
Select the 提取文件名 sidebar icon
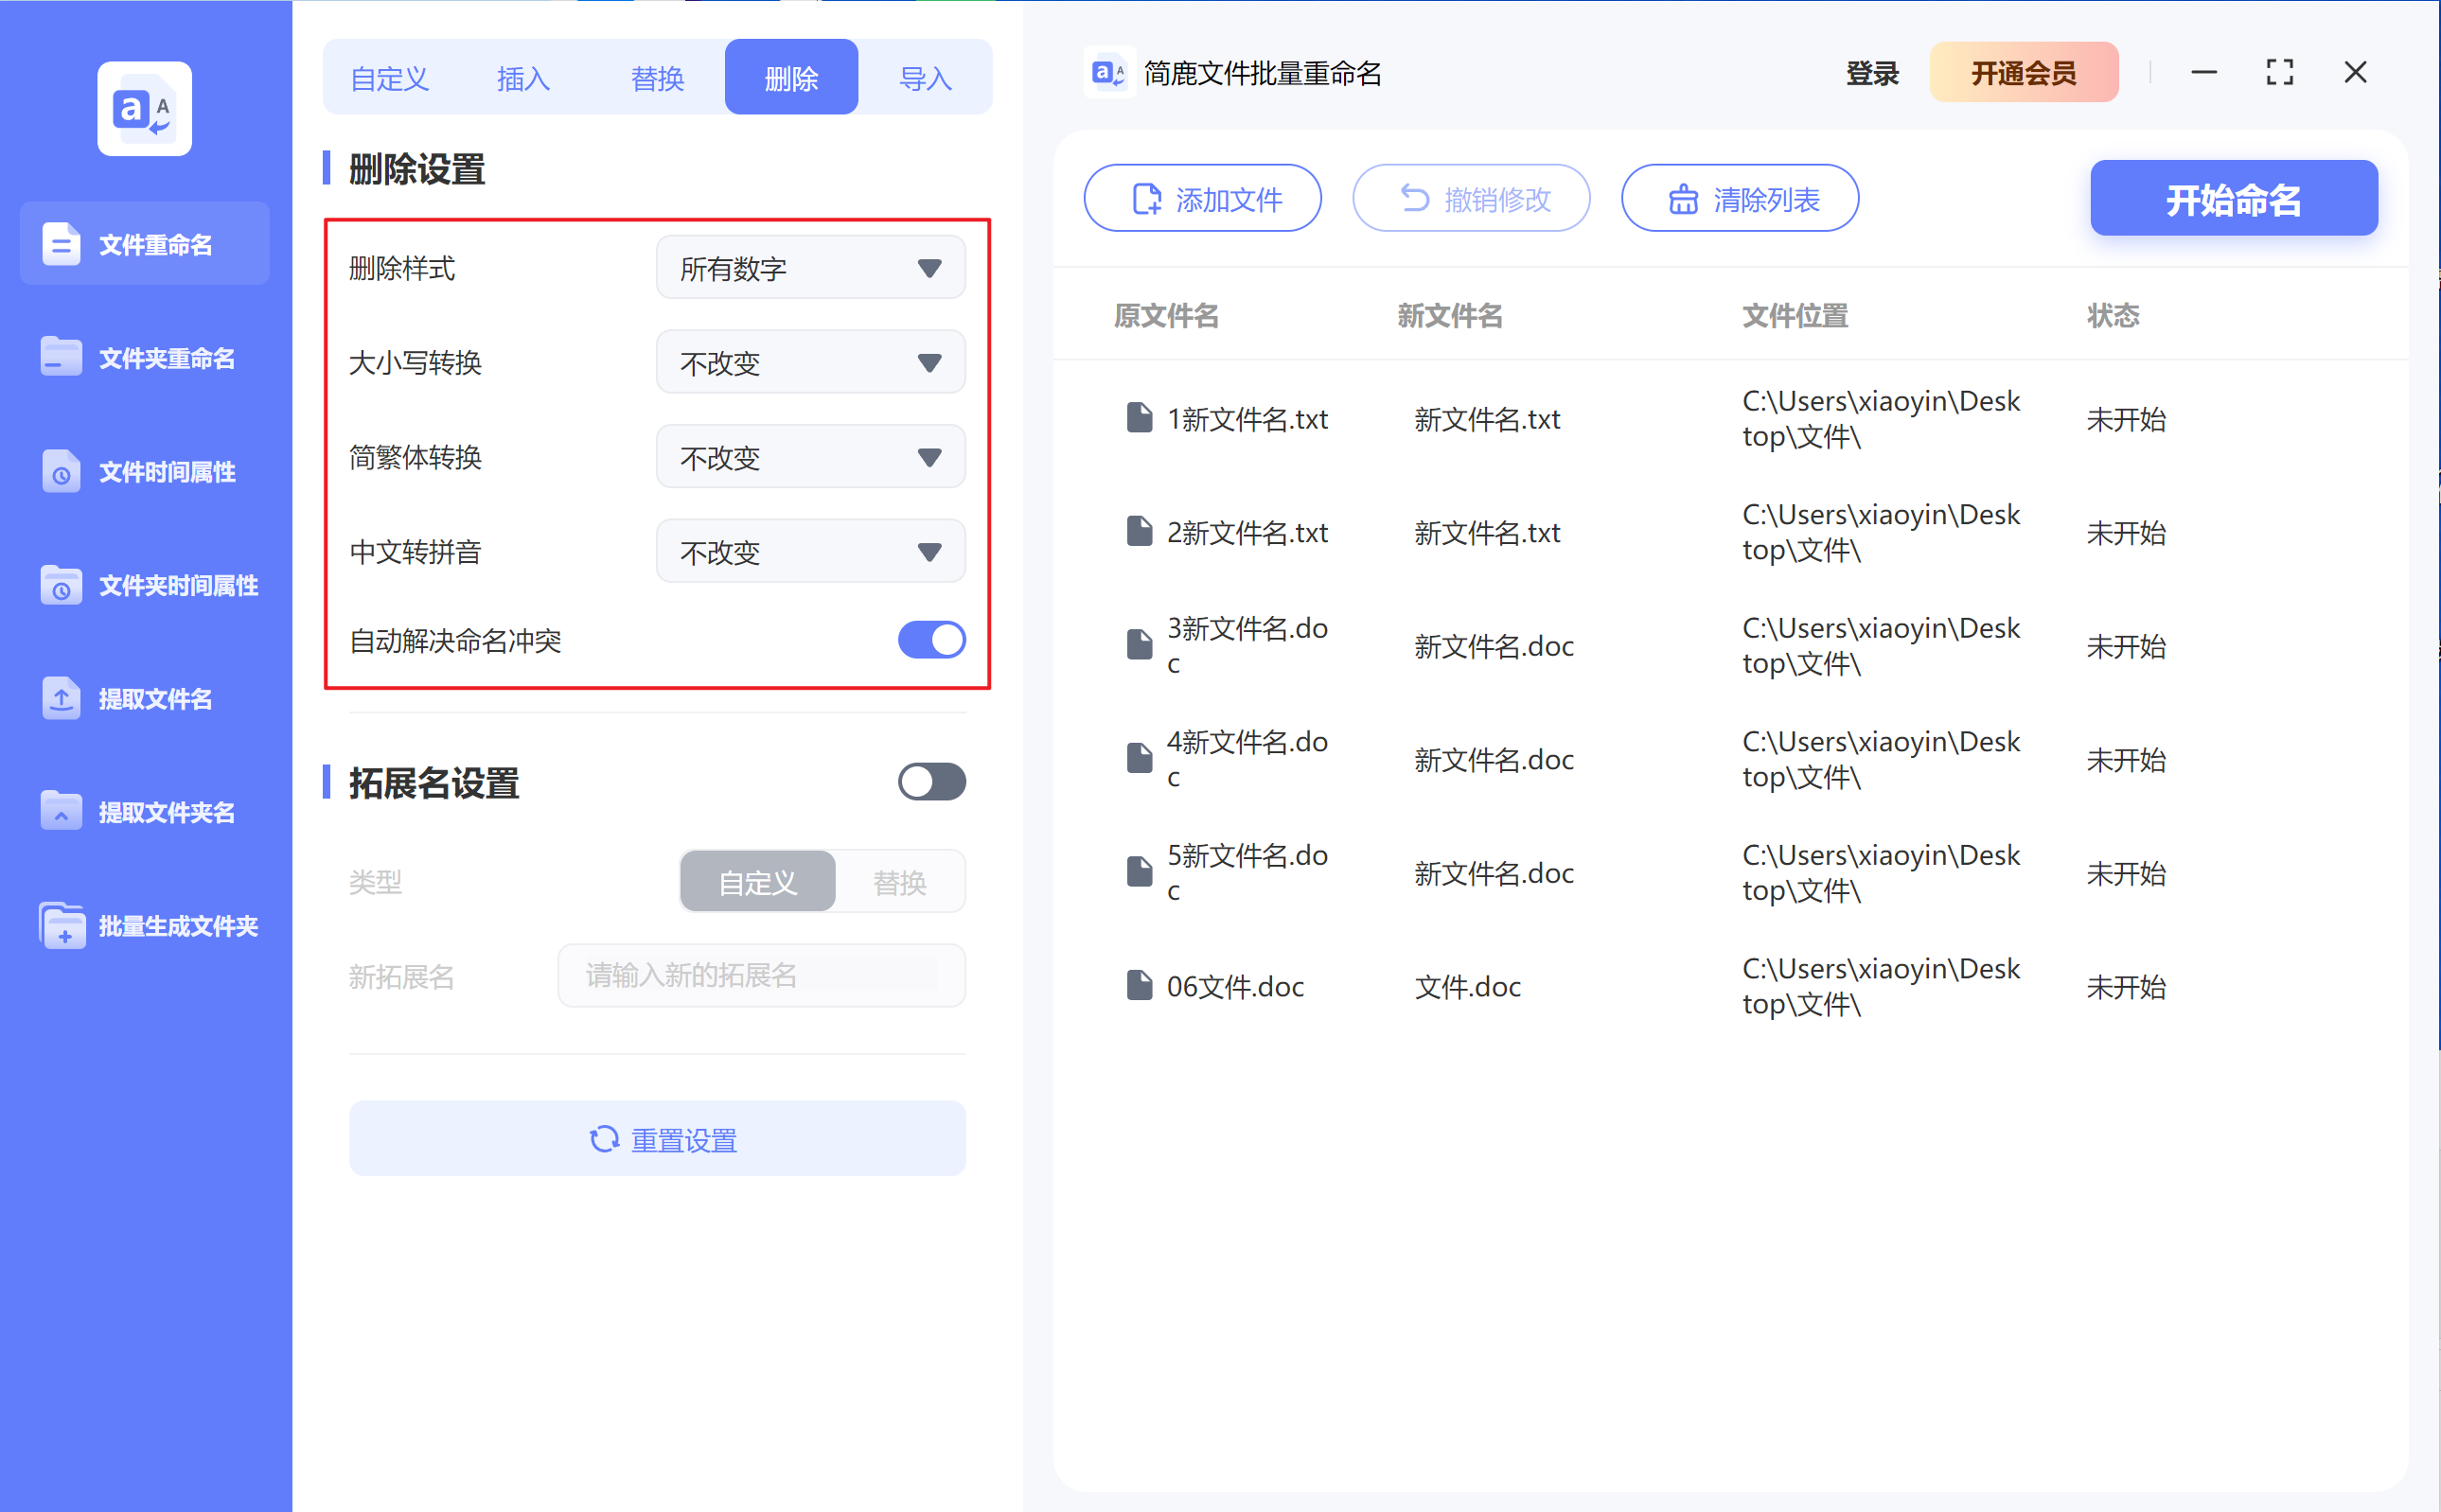tap(144, 699)
